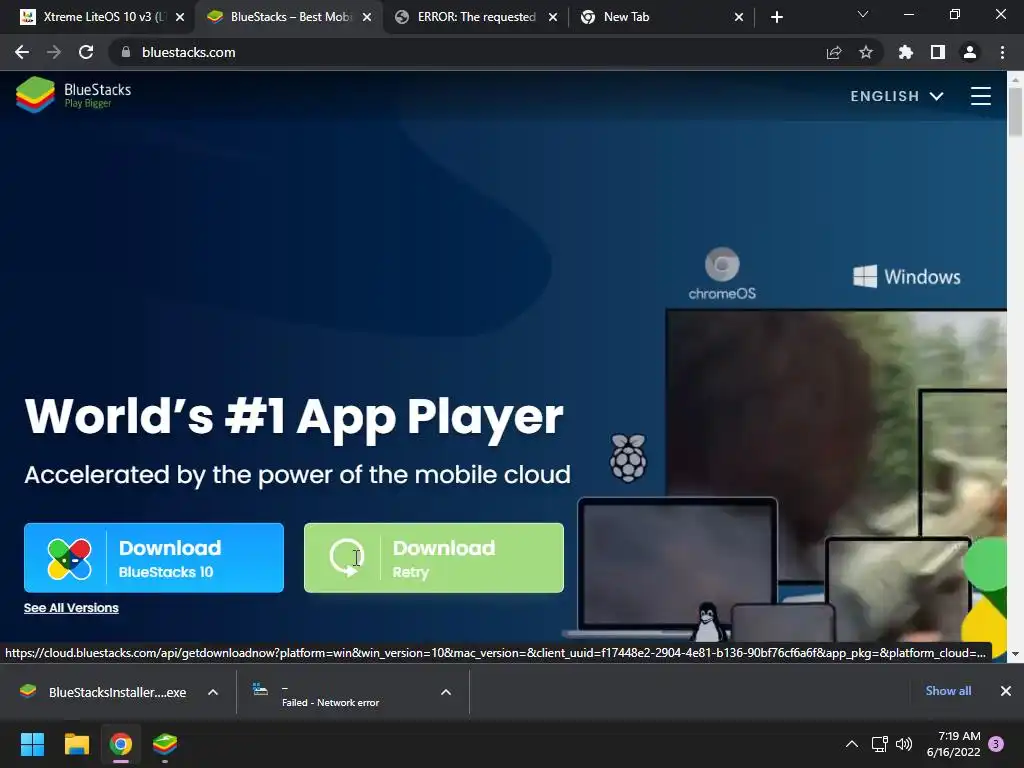This screenshot has height=768, width=1024.
Task: Reload the bluestacks.com page
Action: (86, 52)
